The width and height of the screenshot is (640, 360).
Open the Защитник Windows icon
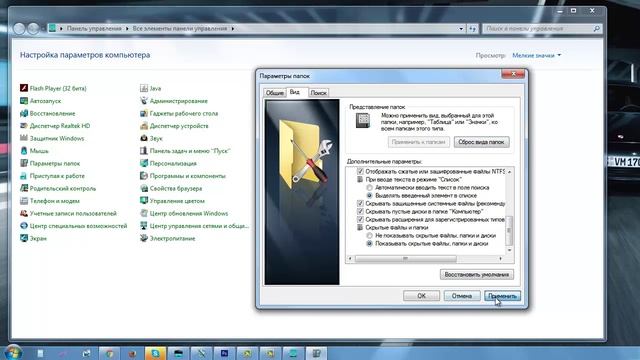click(x=24, y=138)
